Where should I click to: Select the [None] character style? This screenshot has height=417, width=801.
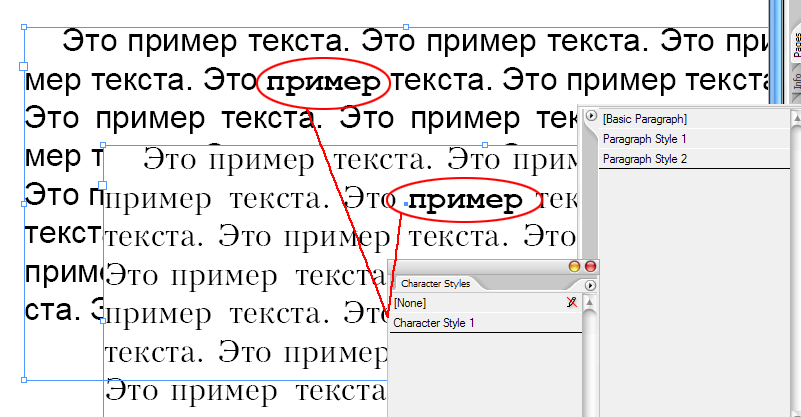[486, 303]
